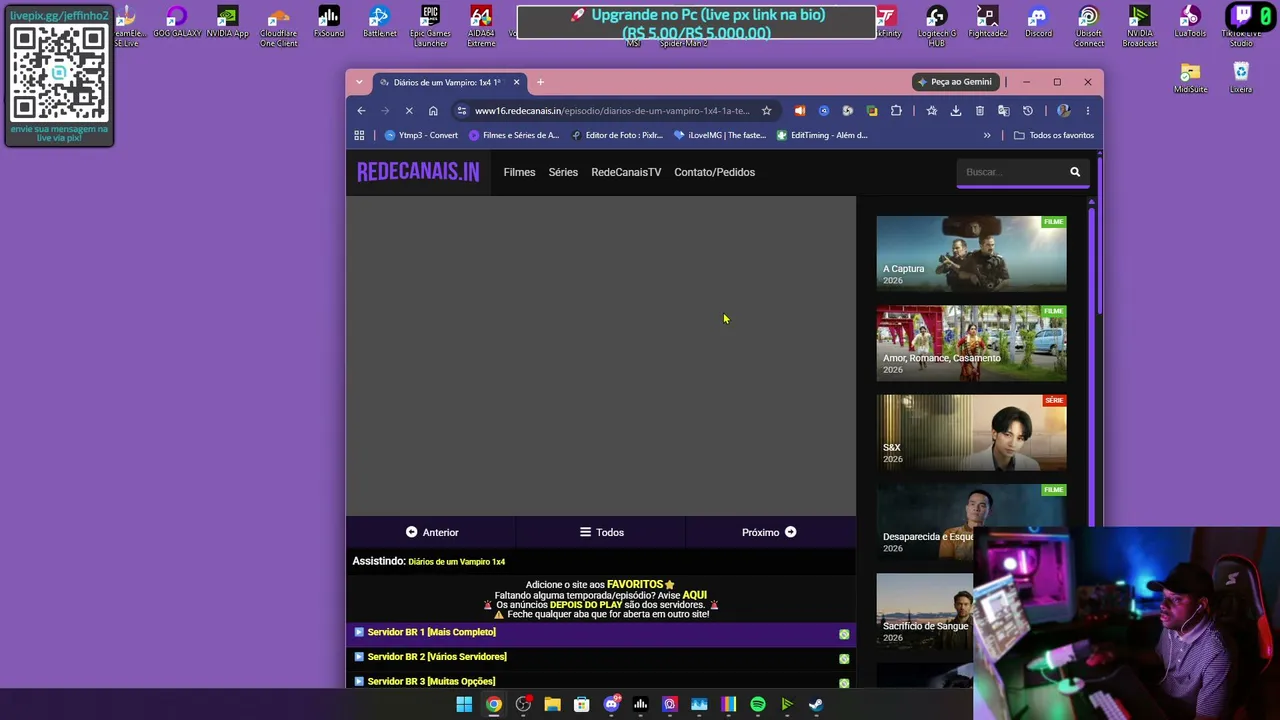Screen dimensions: 1280x720
Task: Open OBS Studio from the taskbar
Action: tap(523, 705)
